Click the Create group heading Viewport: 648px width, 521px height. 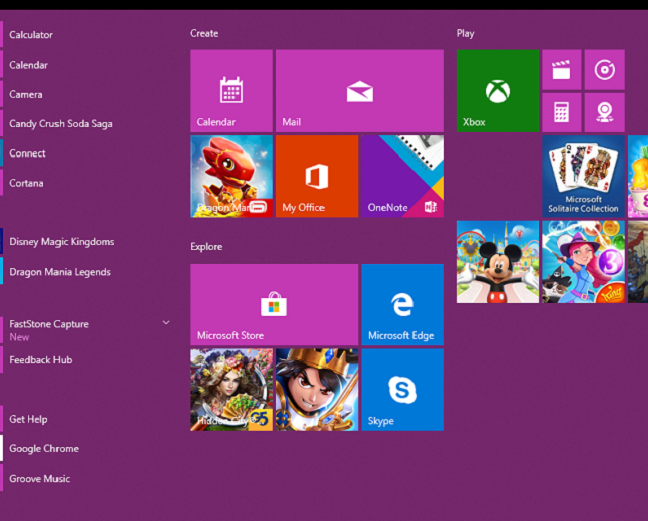pos(204,33)
